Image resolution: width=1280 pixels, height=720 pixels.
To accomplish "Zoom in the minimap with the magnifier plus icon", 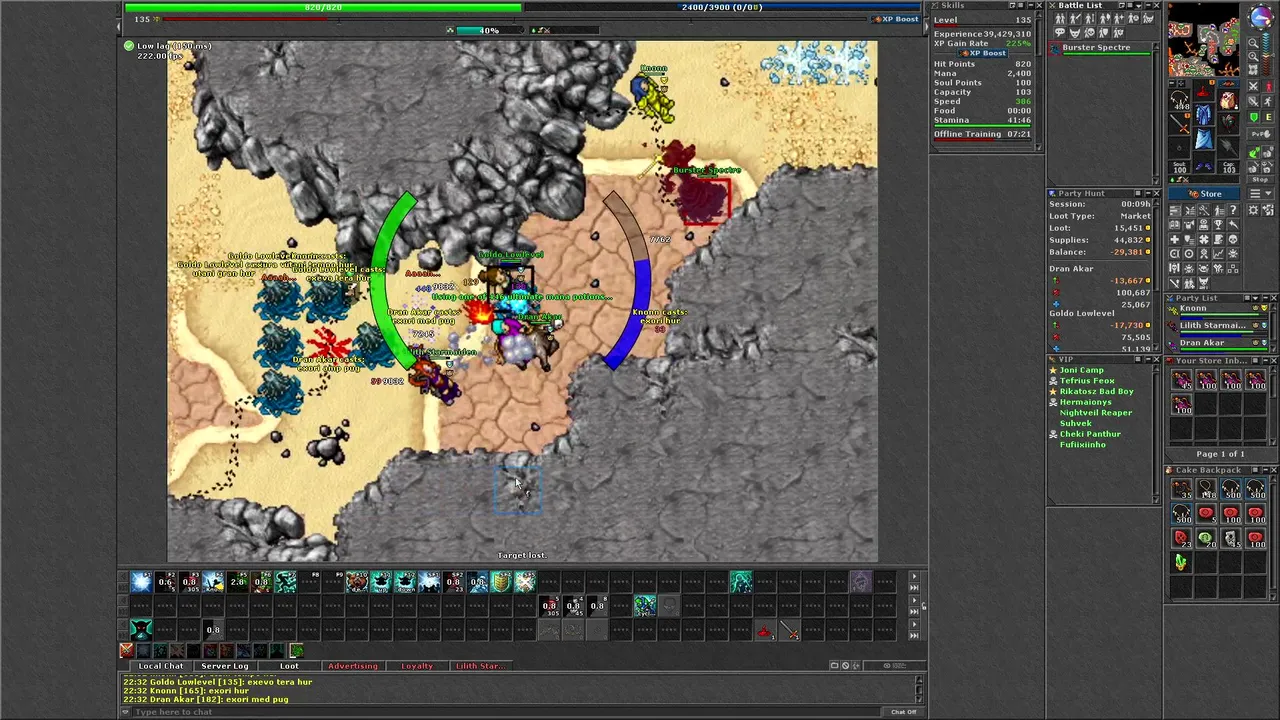I will click(x=1253, y=56).
